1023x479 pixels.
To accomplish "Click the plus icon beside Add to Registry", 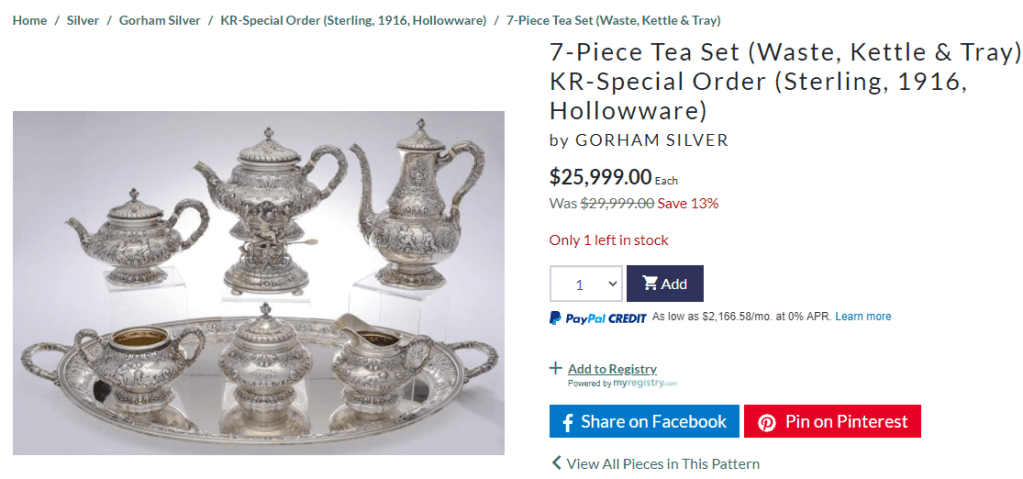I will point(556,368).
